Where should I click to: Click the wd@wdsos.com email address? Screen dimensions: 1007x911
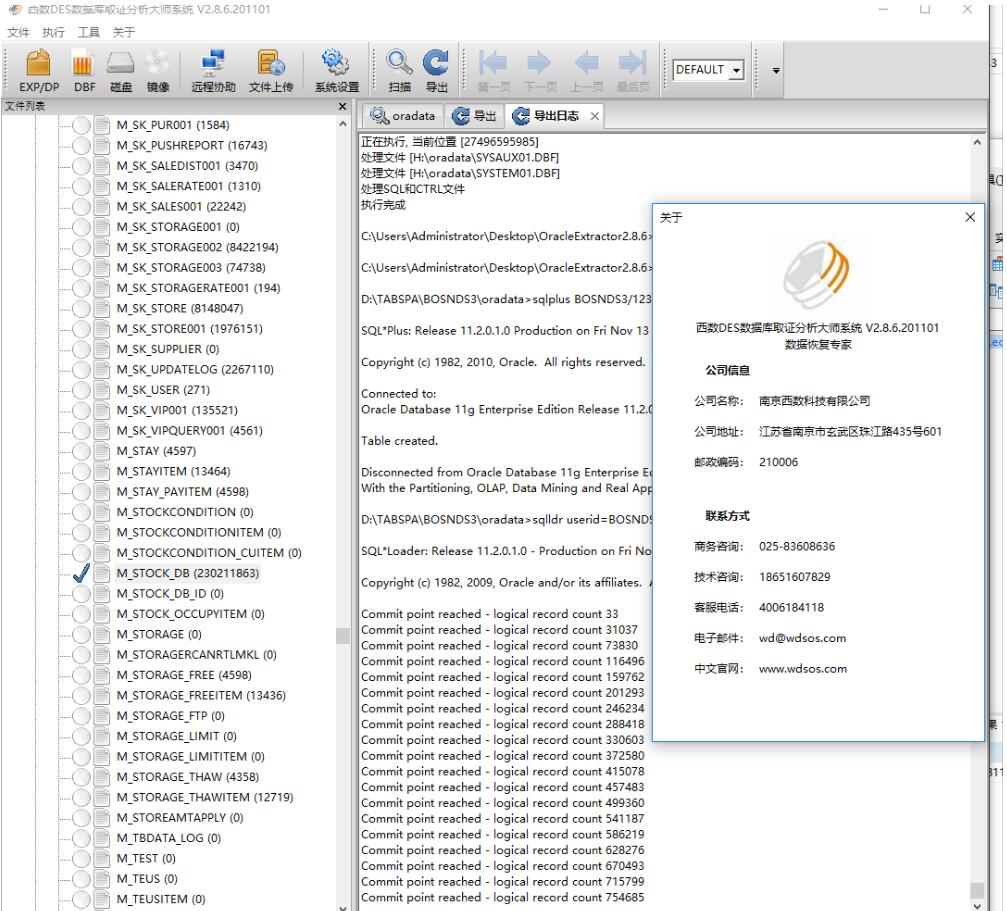point(802,638)
